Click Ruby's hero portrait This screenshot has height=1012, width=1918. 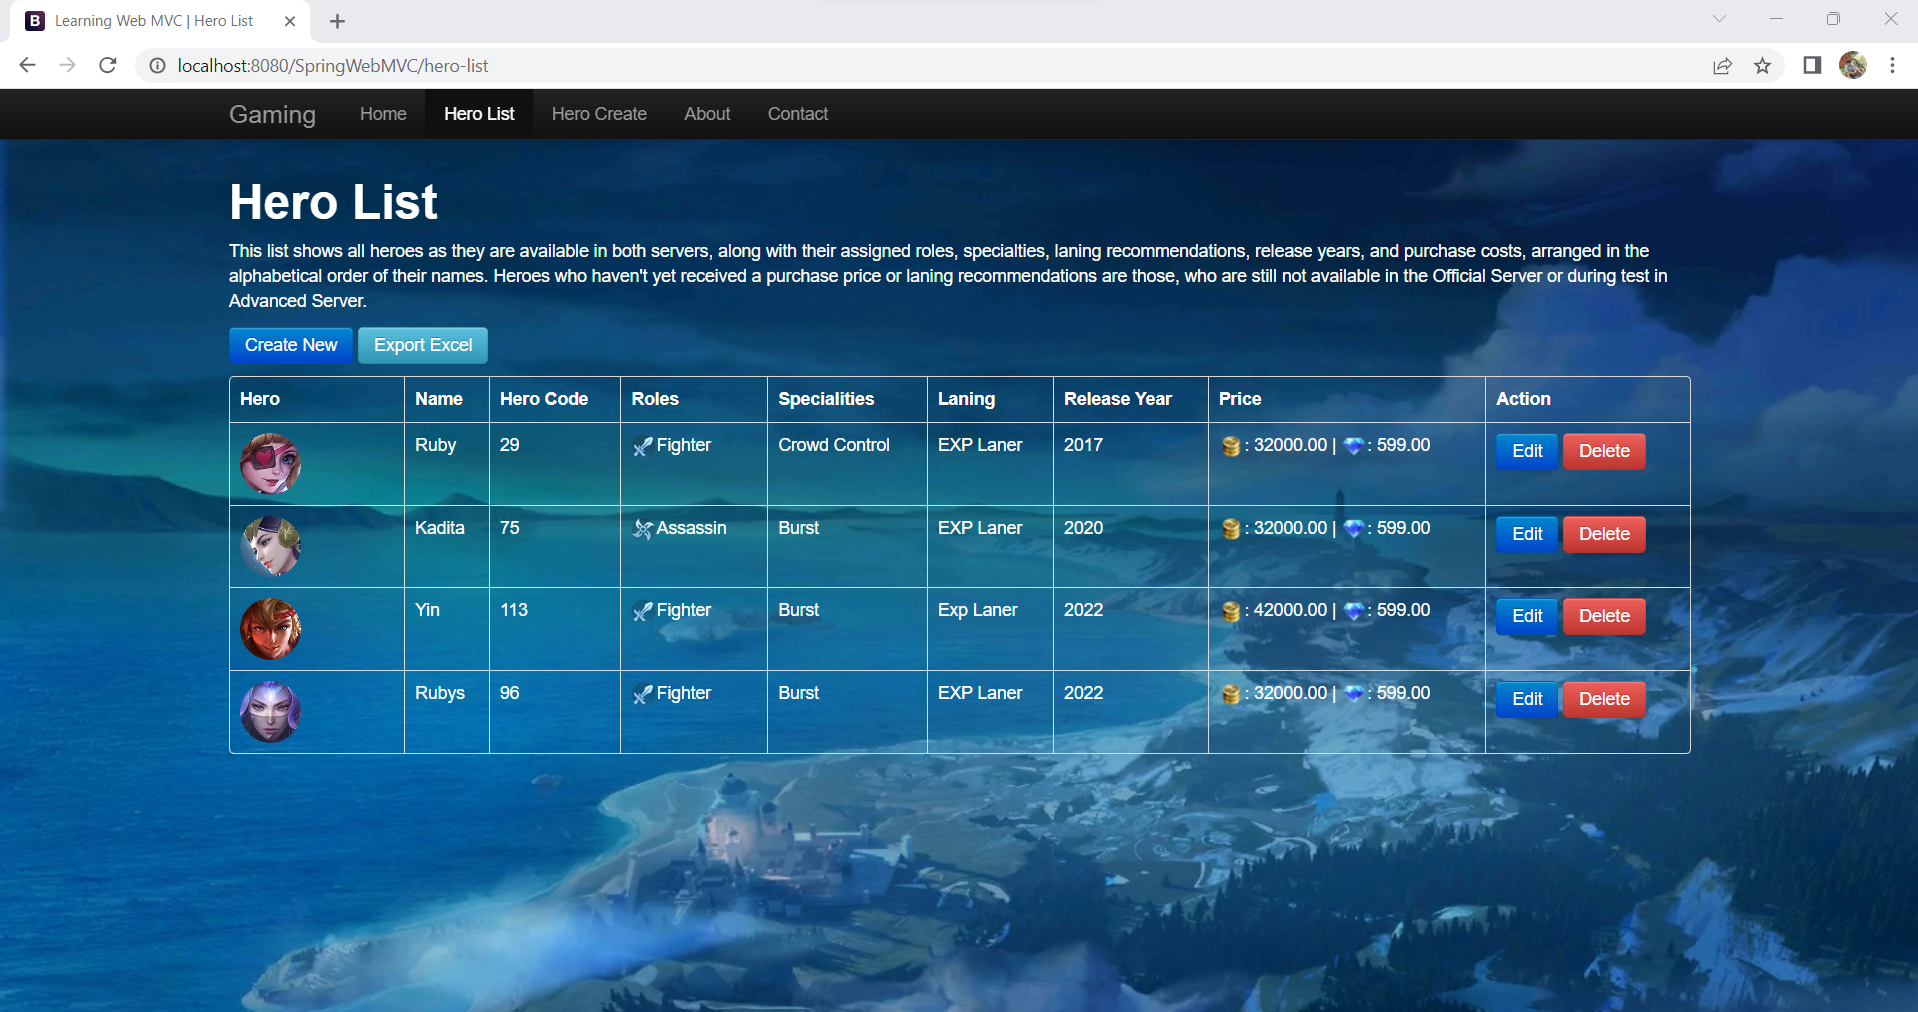point(270,464)
